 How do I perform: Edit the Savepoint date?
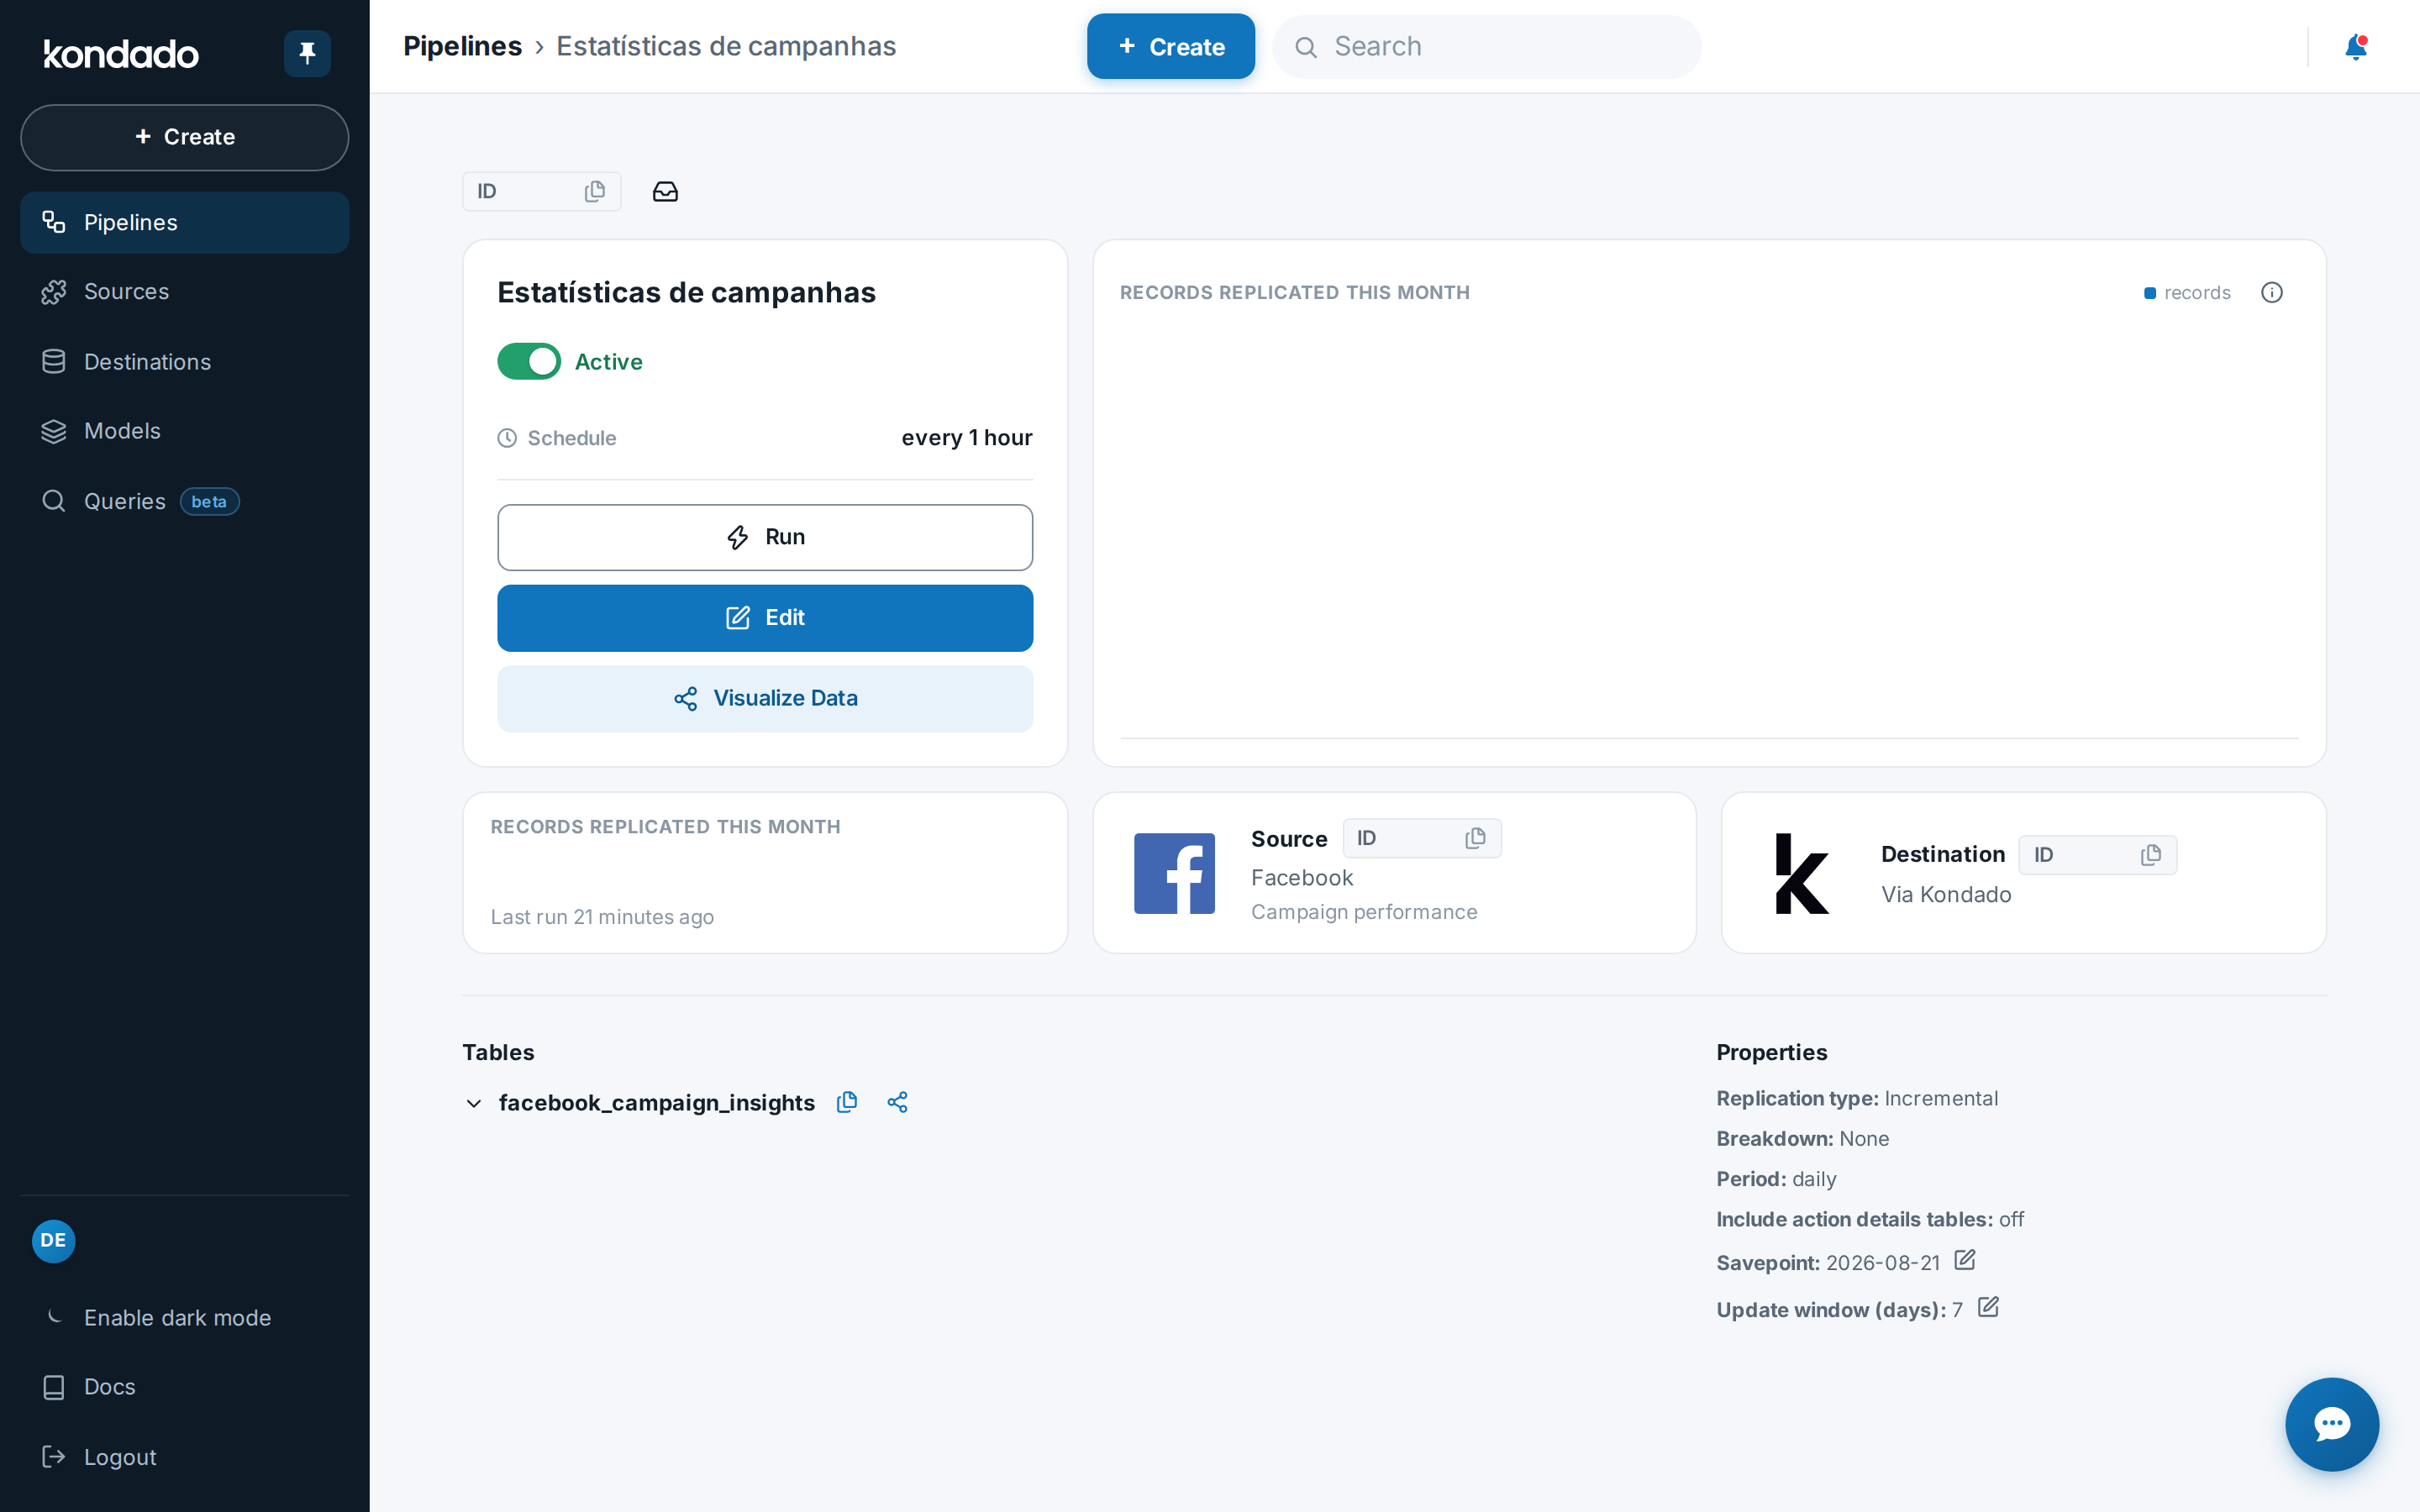click(x=1964, y=1260)
